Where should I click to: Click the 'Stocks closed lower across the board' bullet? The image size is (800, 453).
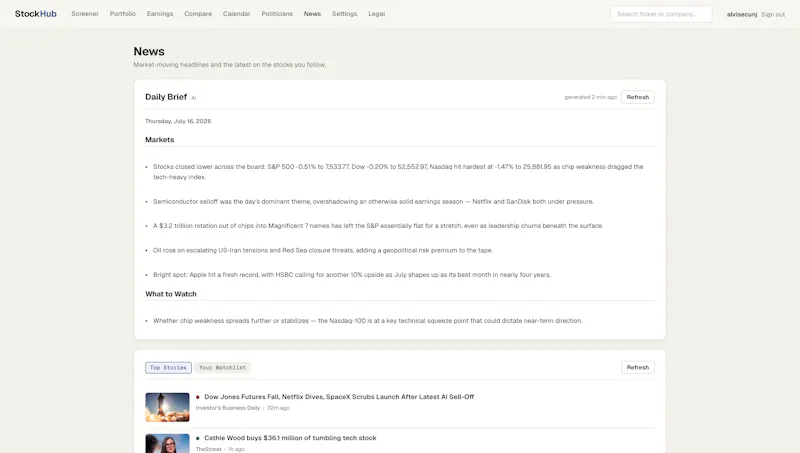[x=398, y=172]
